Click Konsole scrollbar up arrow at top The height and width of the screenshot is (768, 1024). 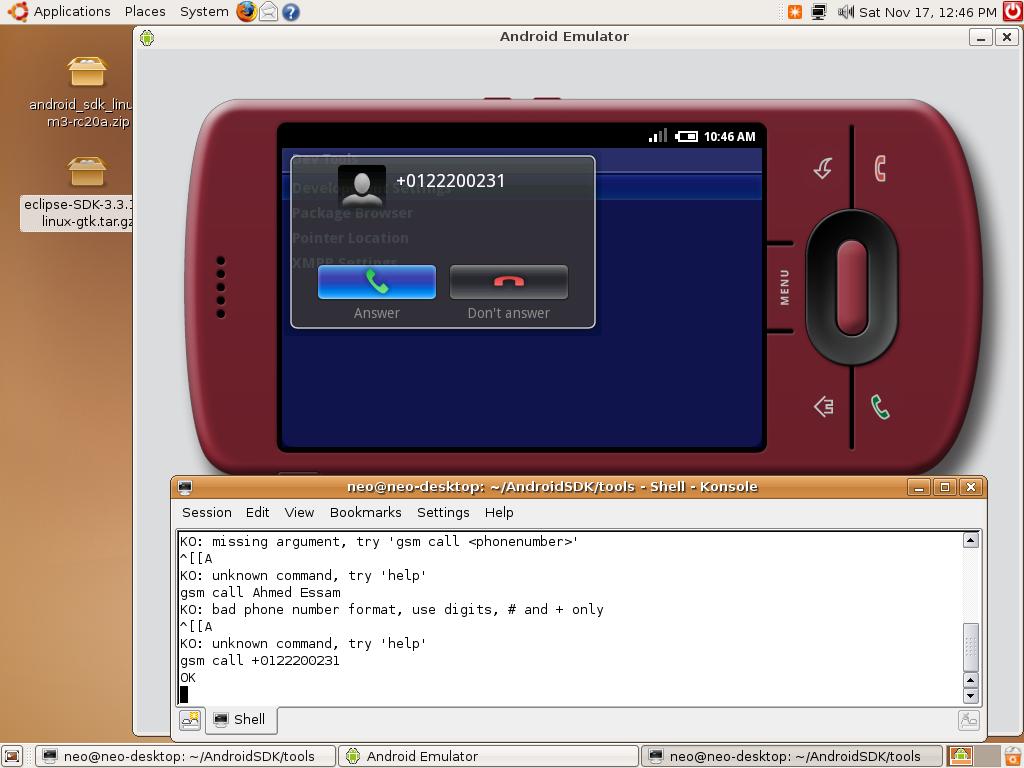pyautogui.click(x=970, y=540)
